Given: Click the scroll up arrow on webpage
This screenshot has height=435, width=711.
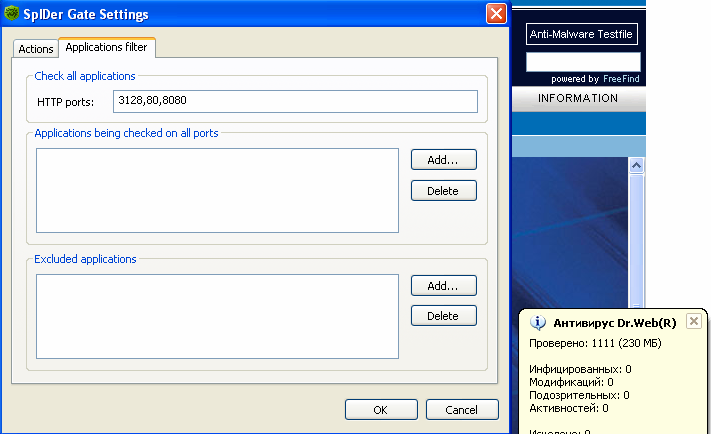Looking at the screenshot, I should (636, 166).
